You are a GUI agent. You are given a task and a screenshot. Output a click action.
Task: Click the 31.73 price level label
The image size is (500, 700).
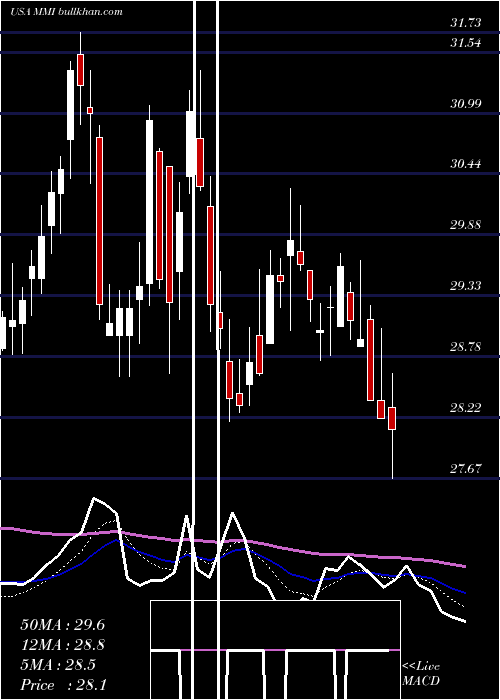[x=466, y=23]
